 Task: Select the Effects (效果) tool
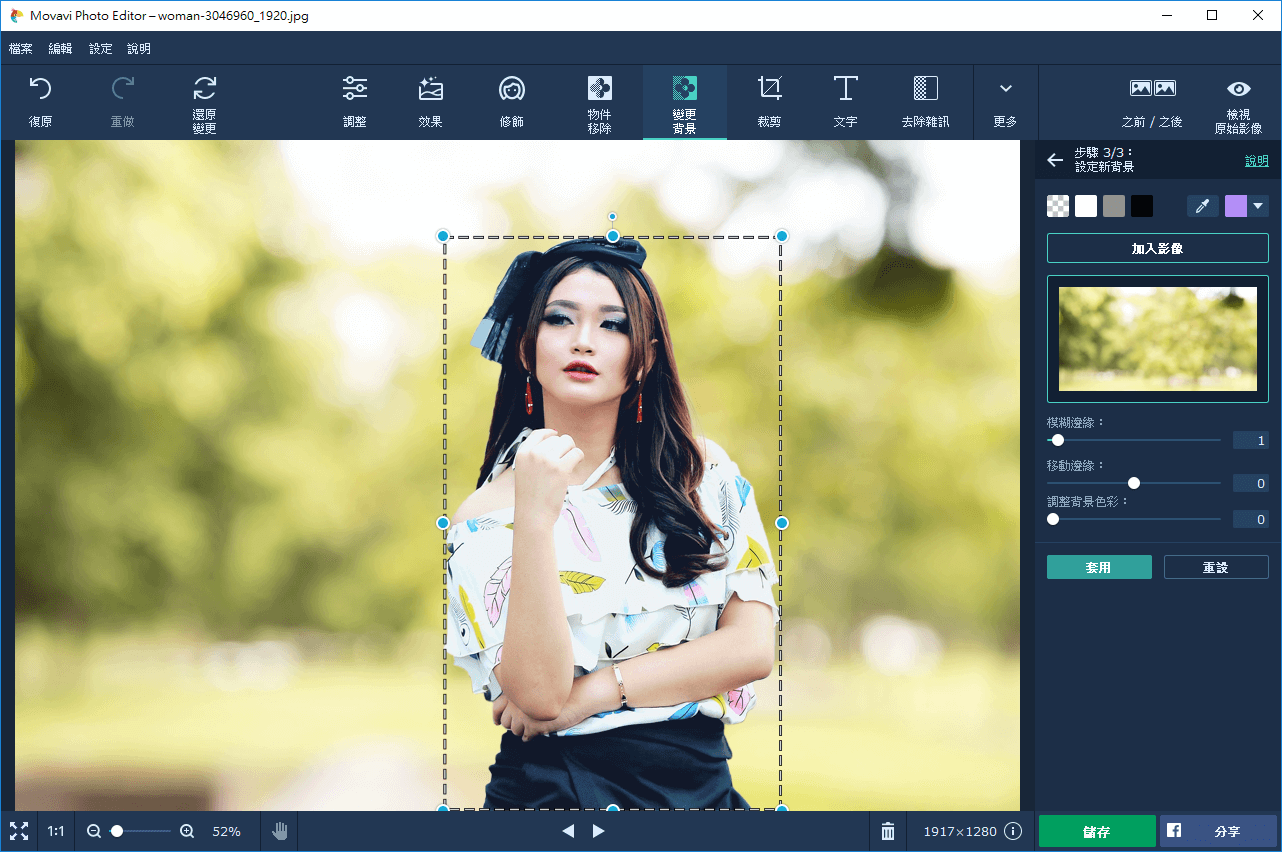430,101
